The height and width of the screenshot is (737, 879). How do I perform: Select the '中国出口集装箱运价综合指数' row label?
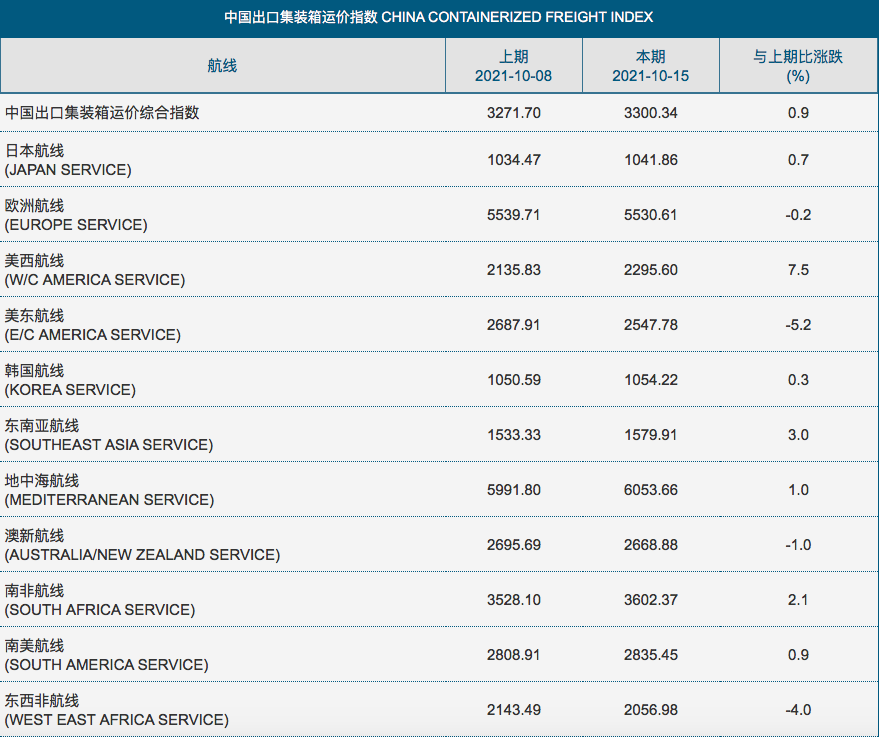102,113
